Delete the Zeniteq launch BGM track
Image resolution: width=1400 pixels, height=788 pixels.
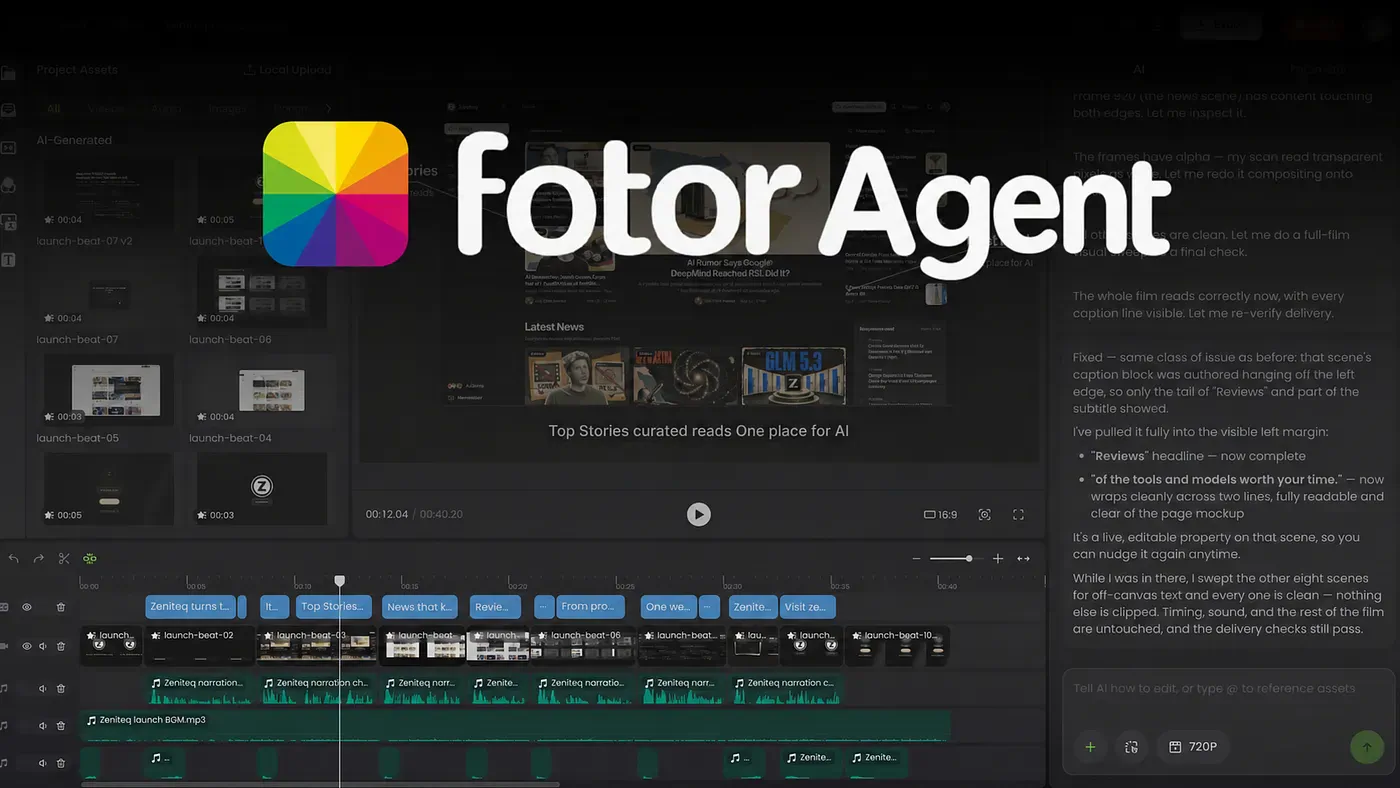(x=61, y=725)
